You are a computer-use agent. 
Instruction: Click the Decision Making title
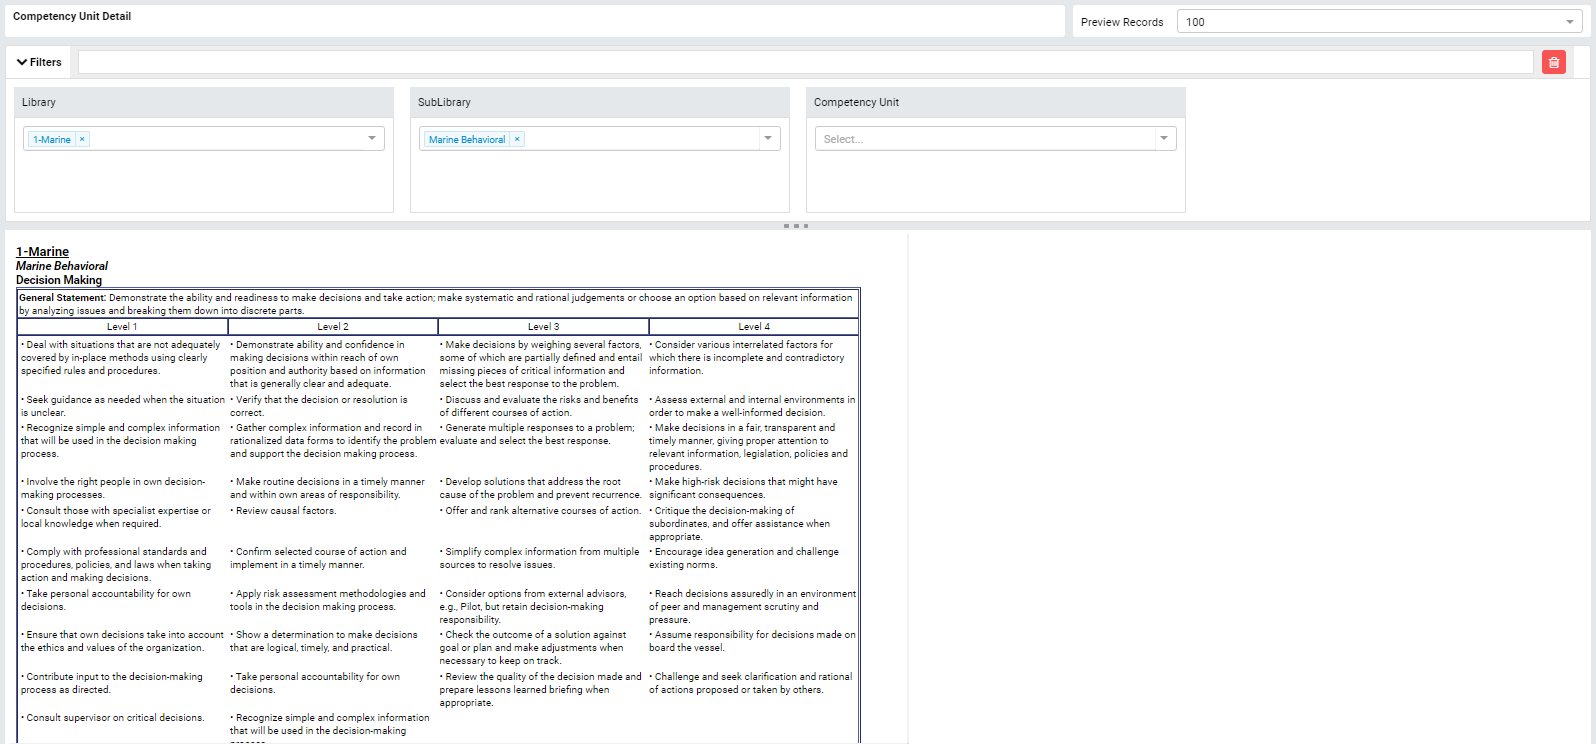(x=59, y=280)
